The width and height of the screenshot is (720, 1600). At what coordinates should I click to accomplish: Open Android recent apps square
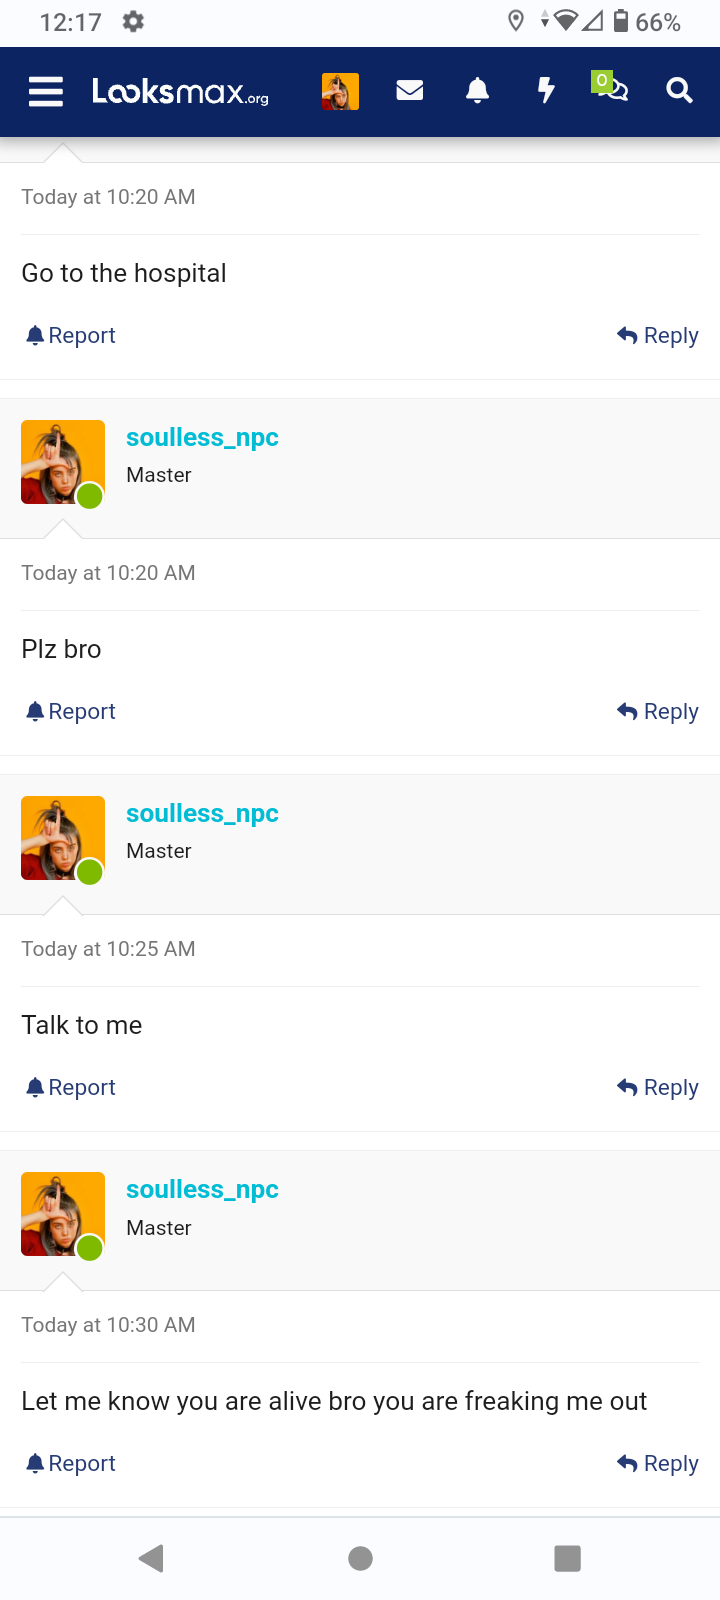(567, 1558)
